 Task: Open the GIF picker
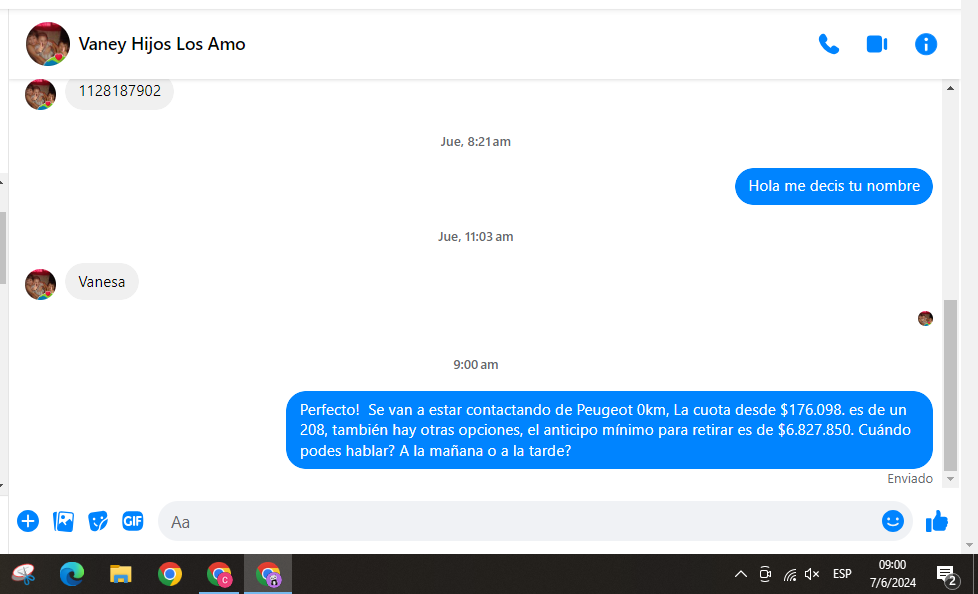[x=133, y=521]
